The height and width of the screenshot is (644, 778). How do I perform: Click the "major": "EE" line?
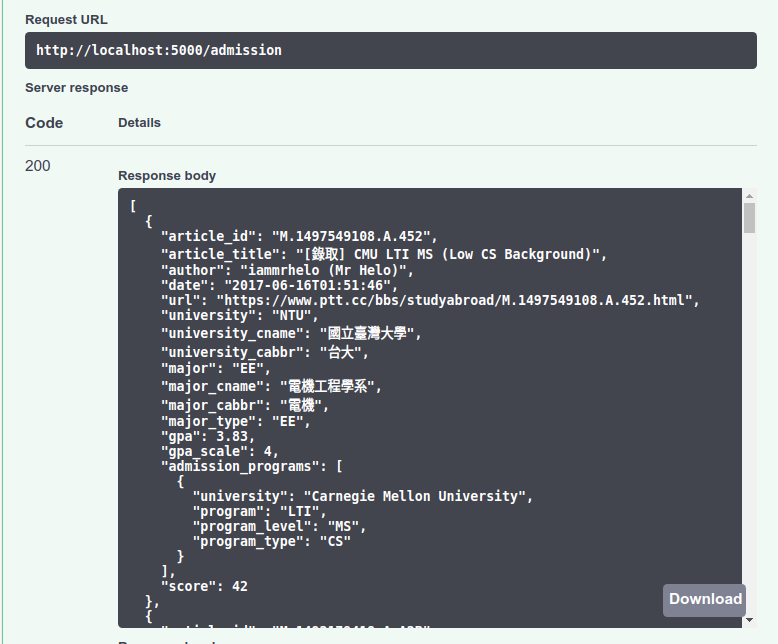click(215, 369)
